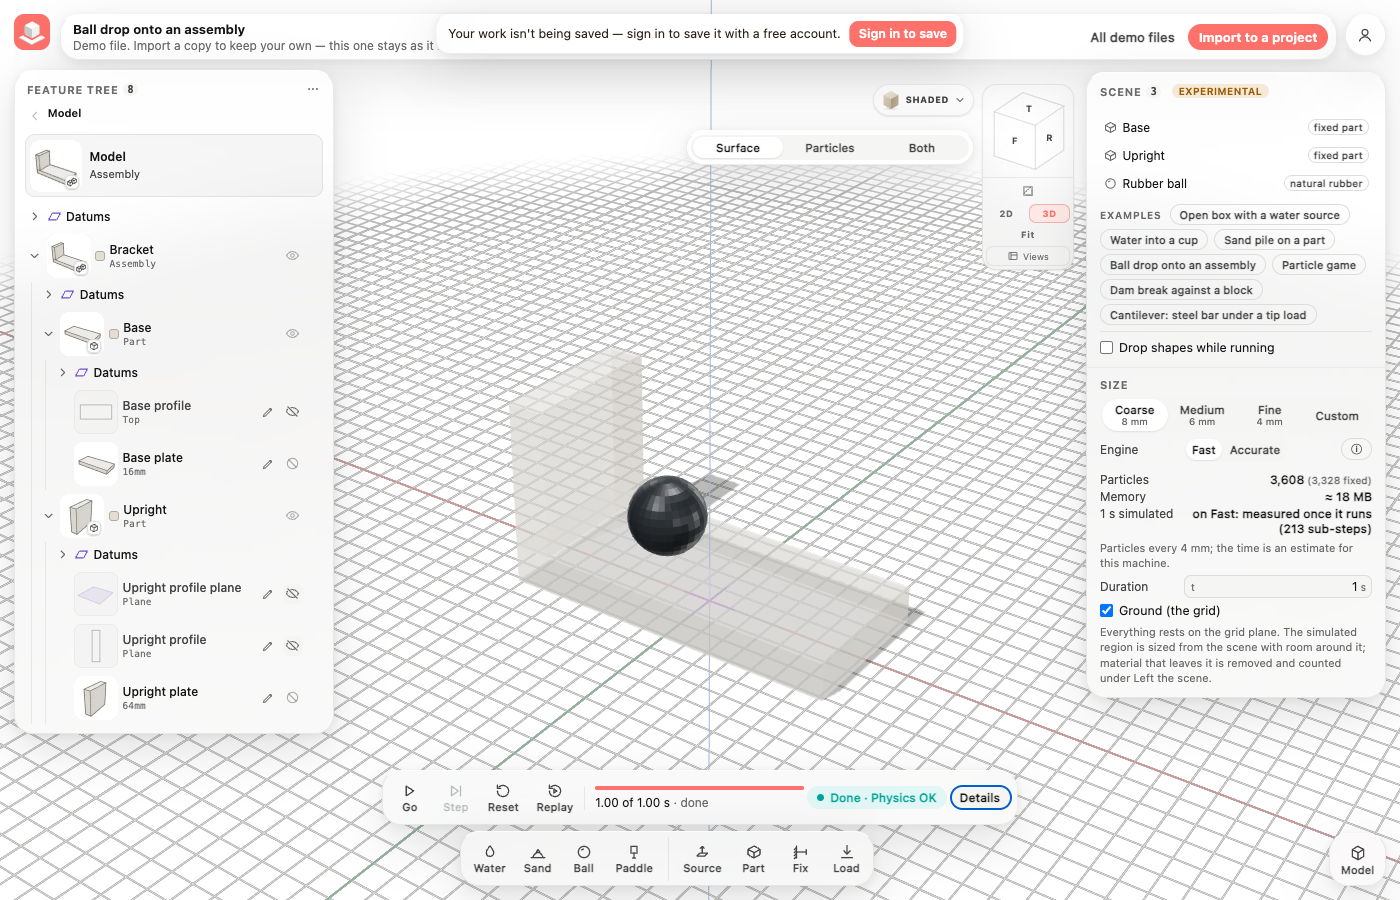Enable Drop shapes while running
Image resolution: width=1400 pixels, height=900 pixels.
(x=1107, y=348)
